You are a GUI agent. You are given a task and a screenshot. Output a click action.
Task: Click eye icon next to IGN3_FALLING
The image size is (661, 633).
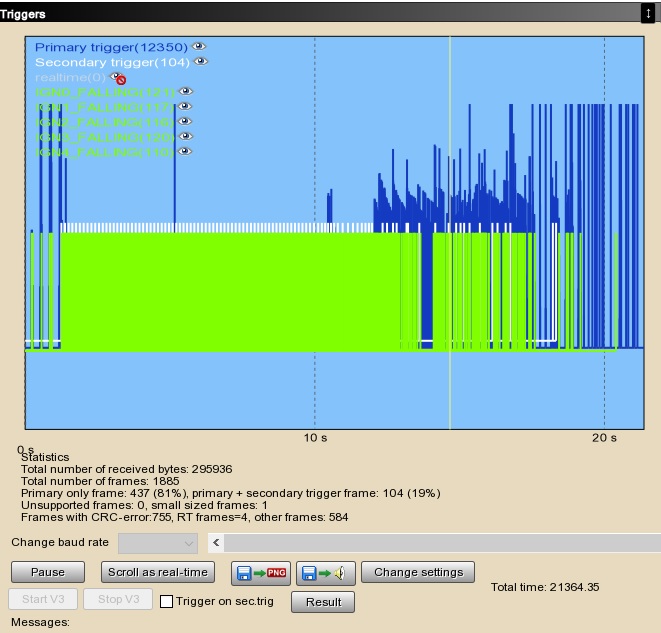click(x=185, y=137)
